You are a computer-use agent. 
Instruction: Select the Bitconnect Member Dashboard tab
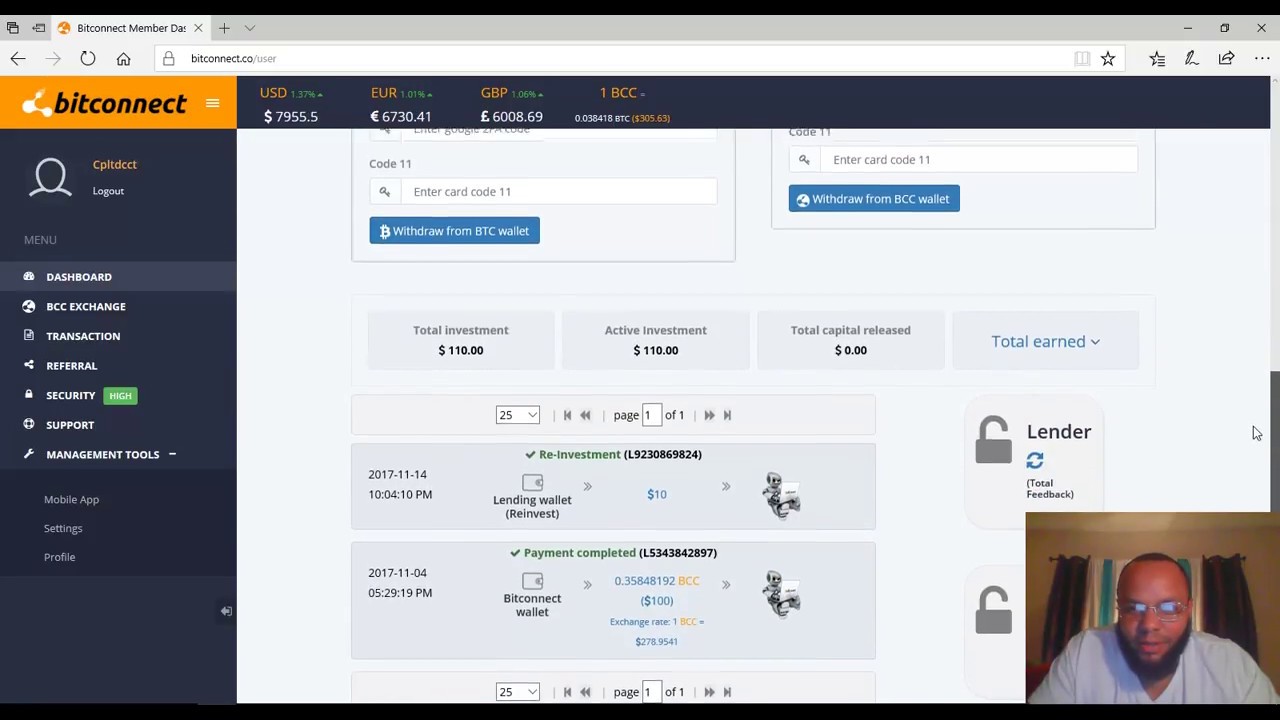pyautogui.click(x=130, y=28)
